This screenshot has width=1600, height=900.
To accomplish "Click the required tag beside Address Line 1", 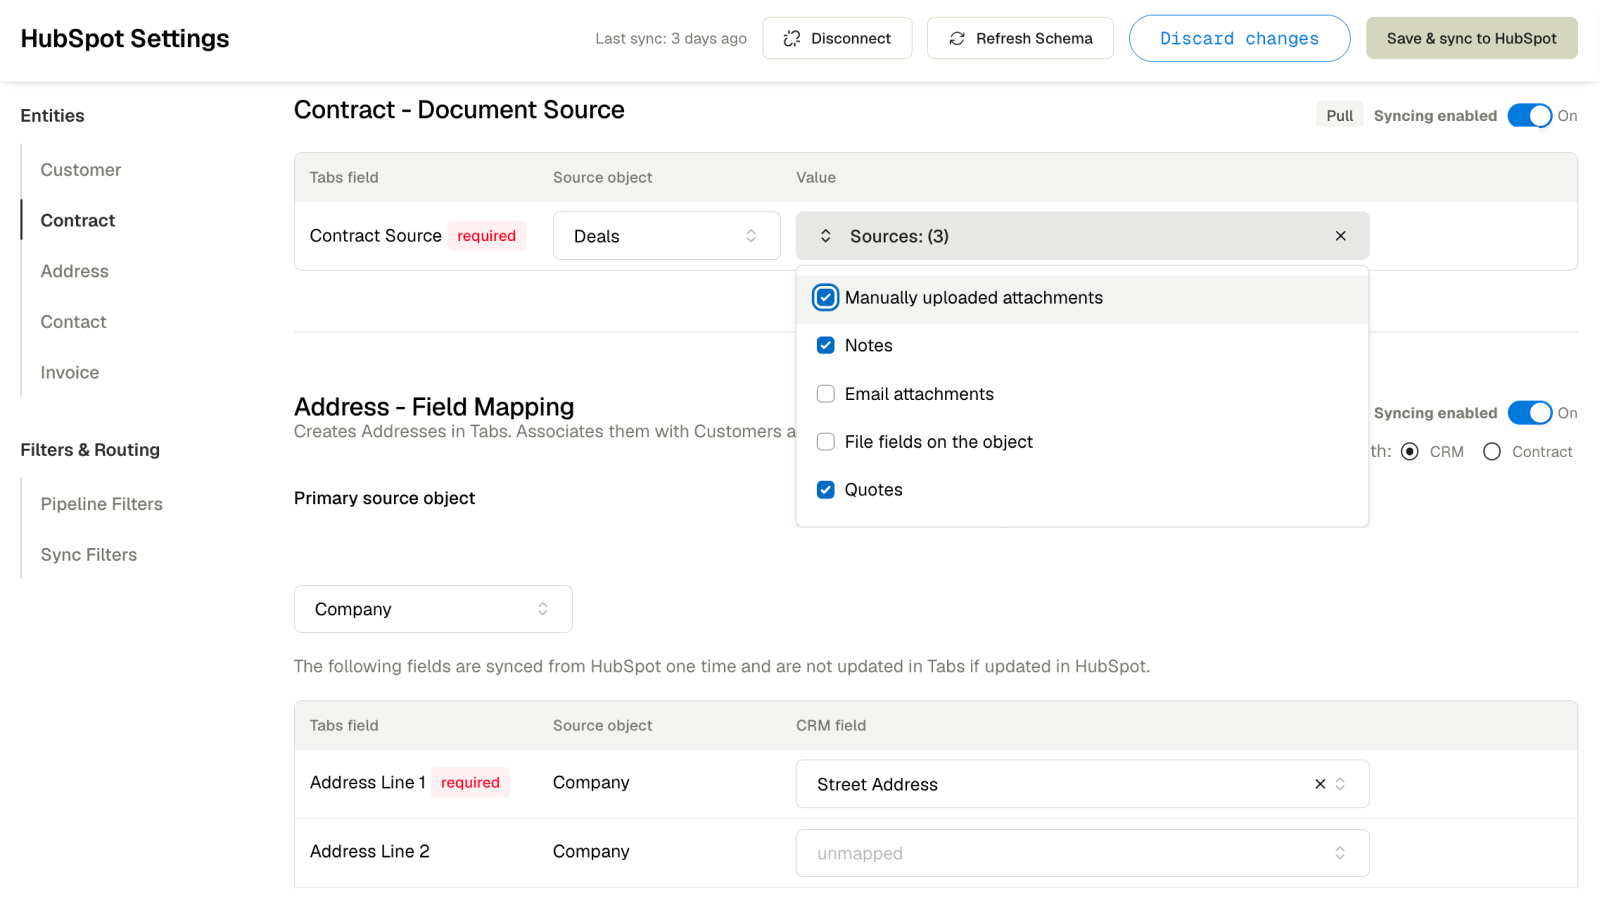I will pyautogui.click(x=470, y=782).
